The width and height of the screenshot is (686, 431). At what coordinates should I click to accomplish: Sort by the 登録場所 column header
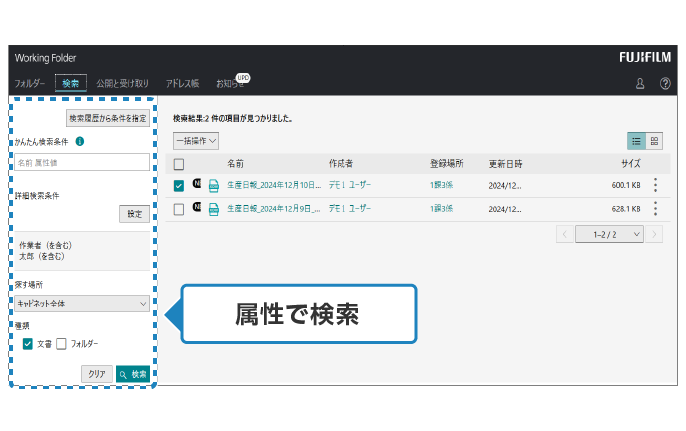[x=446, y=164]
